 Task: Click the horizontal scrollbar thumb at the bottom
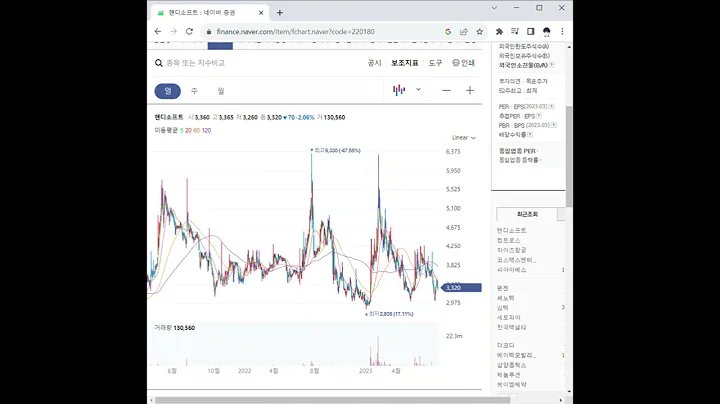coord(333,400)
